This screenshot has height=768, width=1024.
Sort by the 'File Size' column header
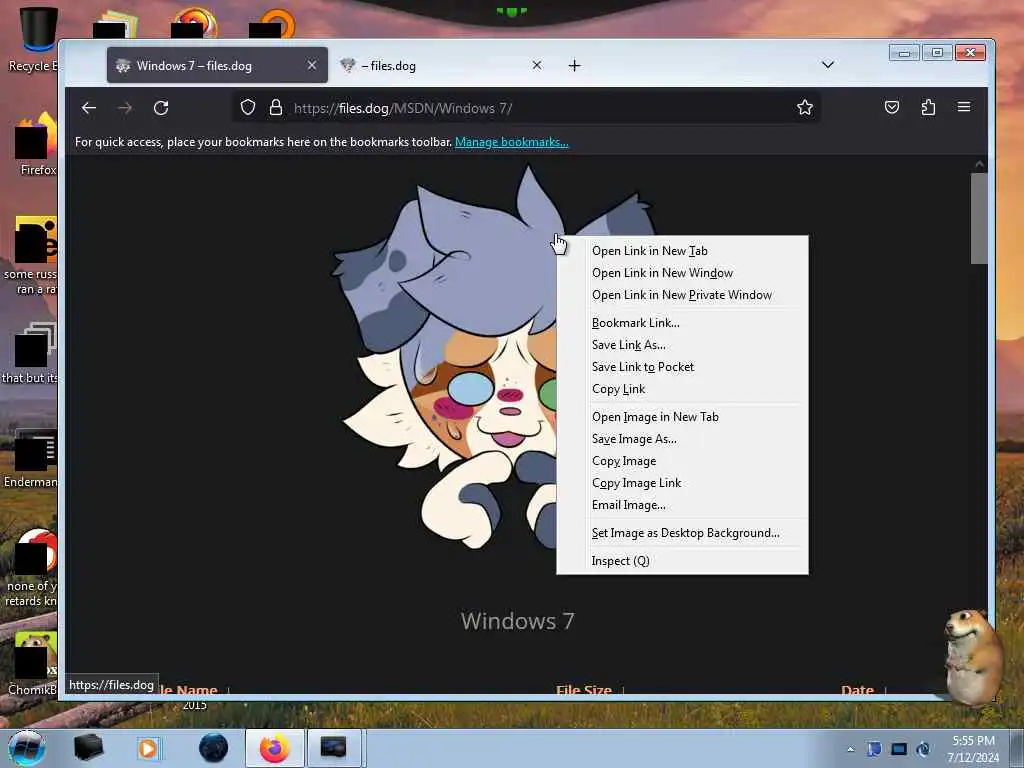click(x=584, y=690)
